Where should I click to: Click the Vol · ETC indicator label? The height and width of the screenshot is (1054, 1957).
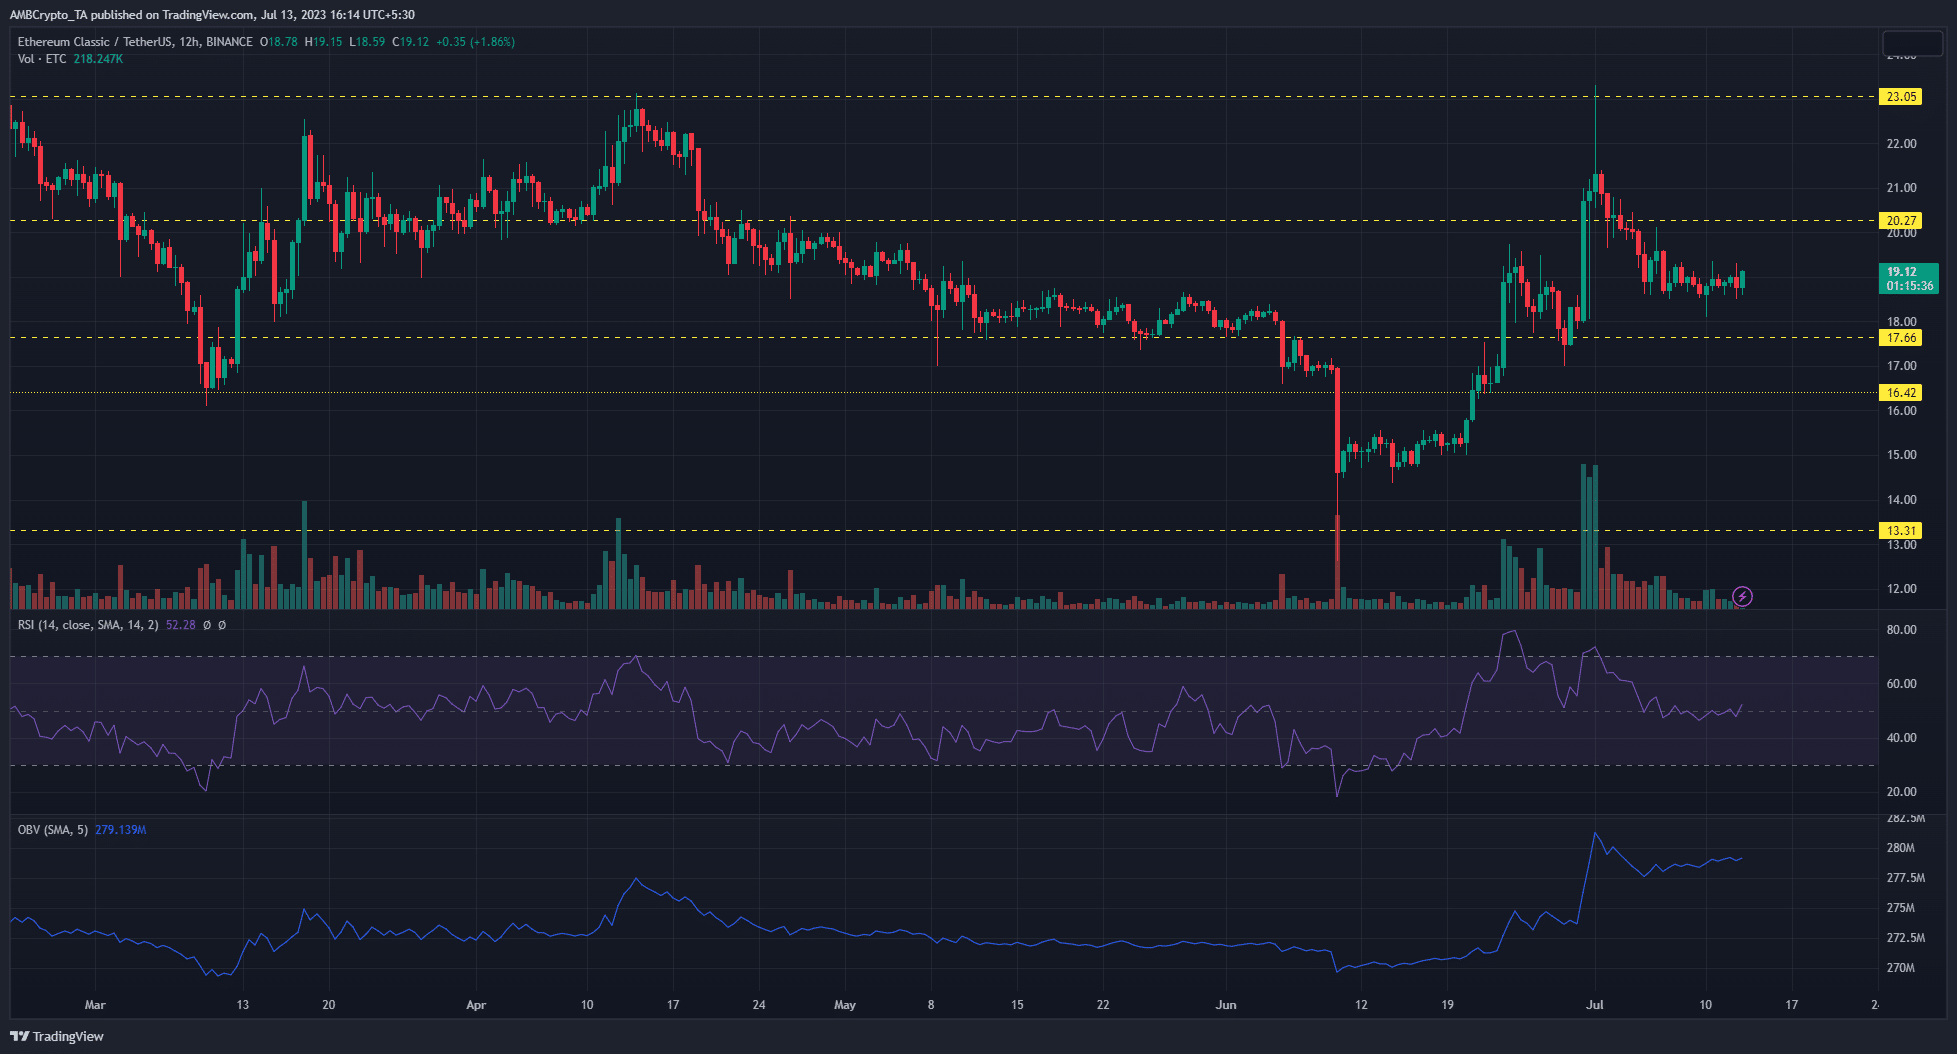(x=42, y=59)
